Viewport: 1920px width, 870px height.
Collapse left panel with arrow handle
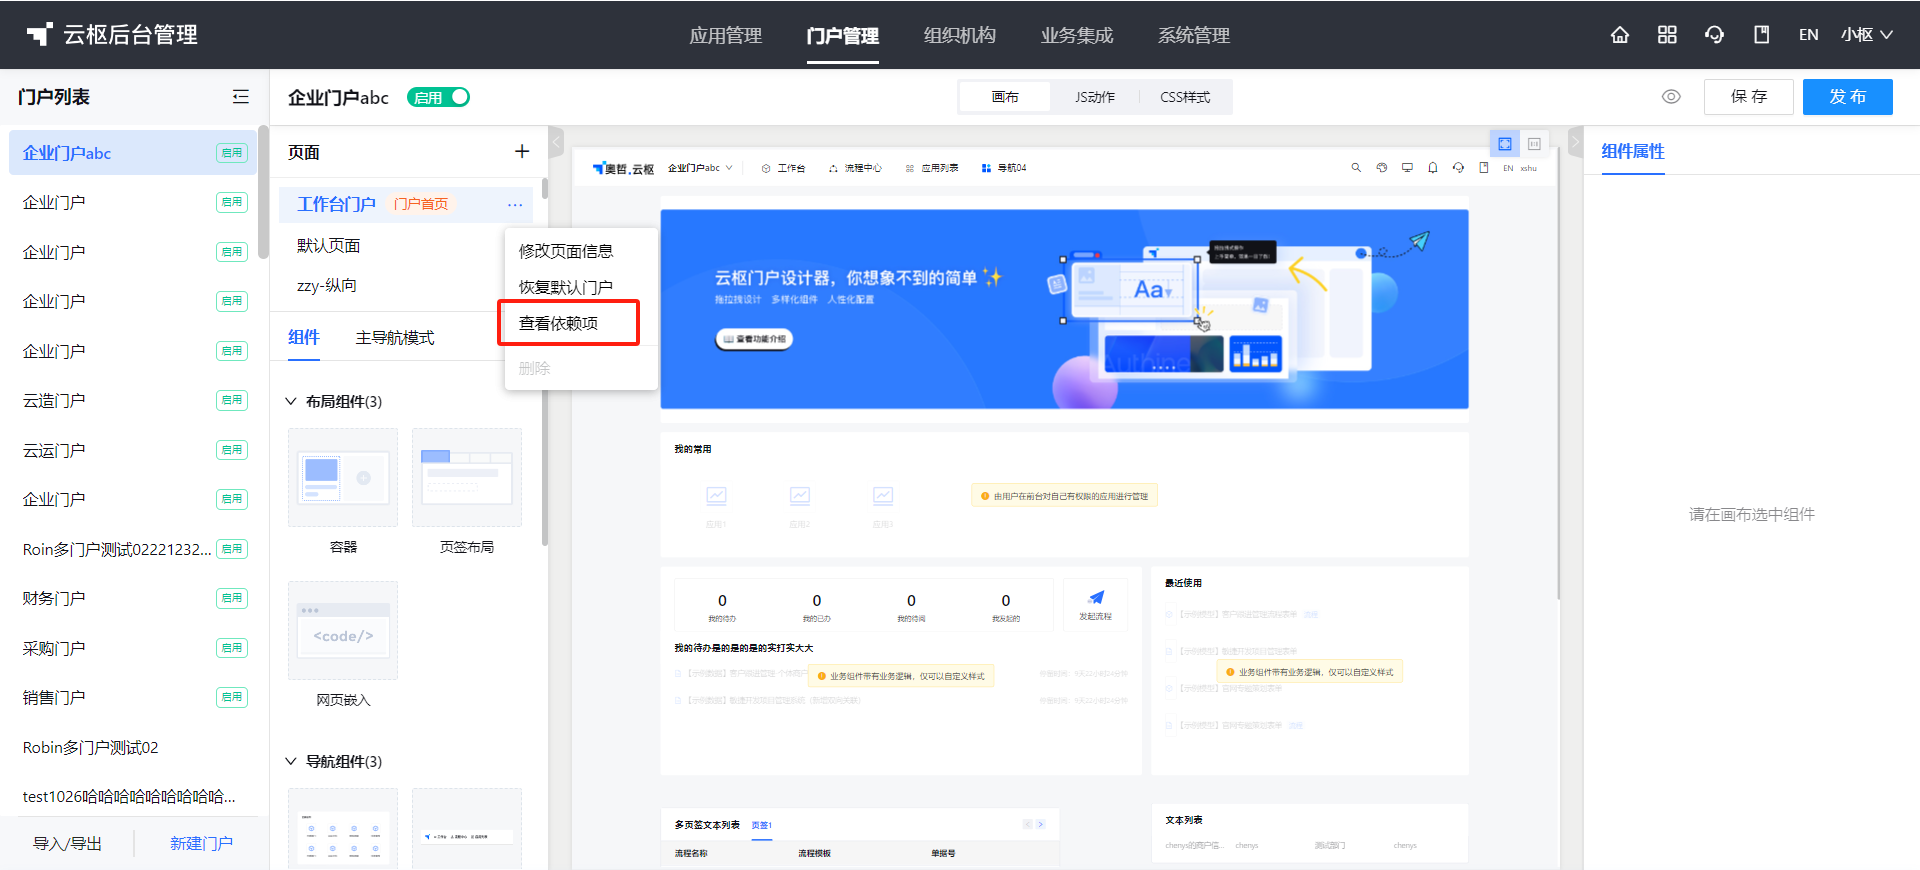pyautogui.click(x=557, y=141)
